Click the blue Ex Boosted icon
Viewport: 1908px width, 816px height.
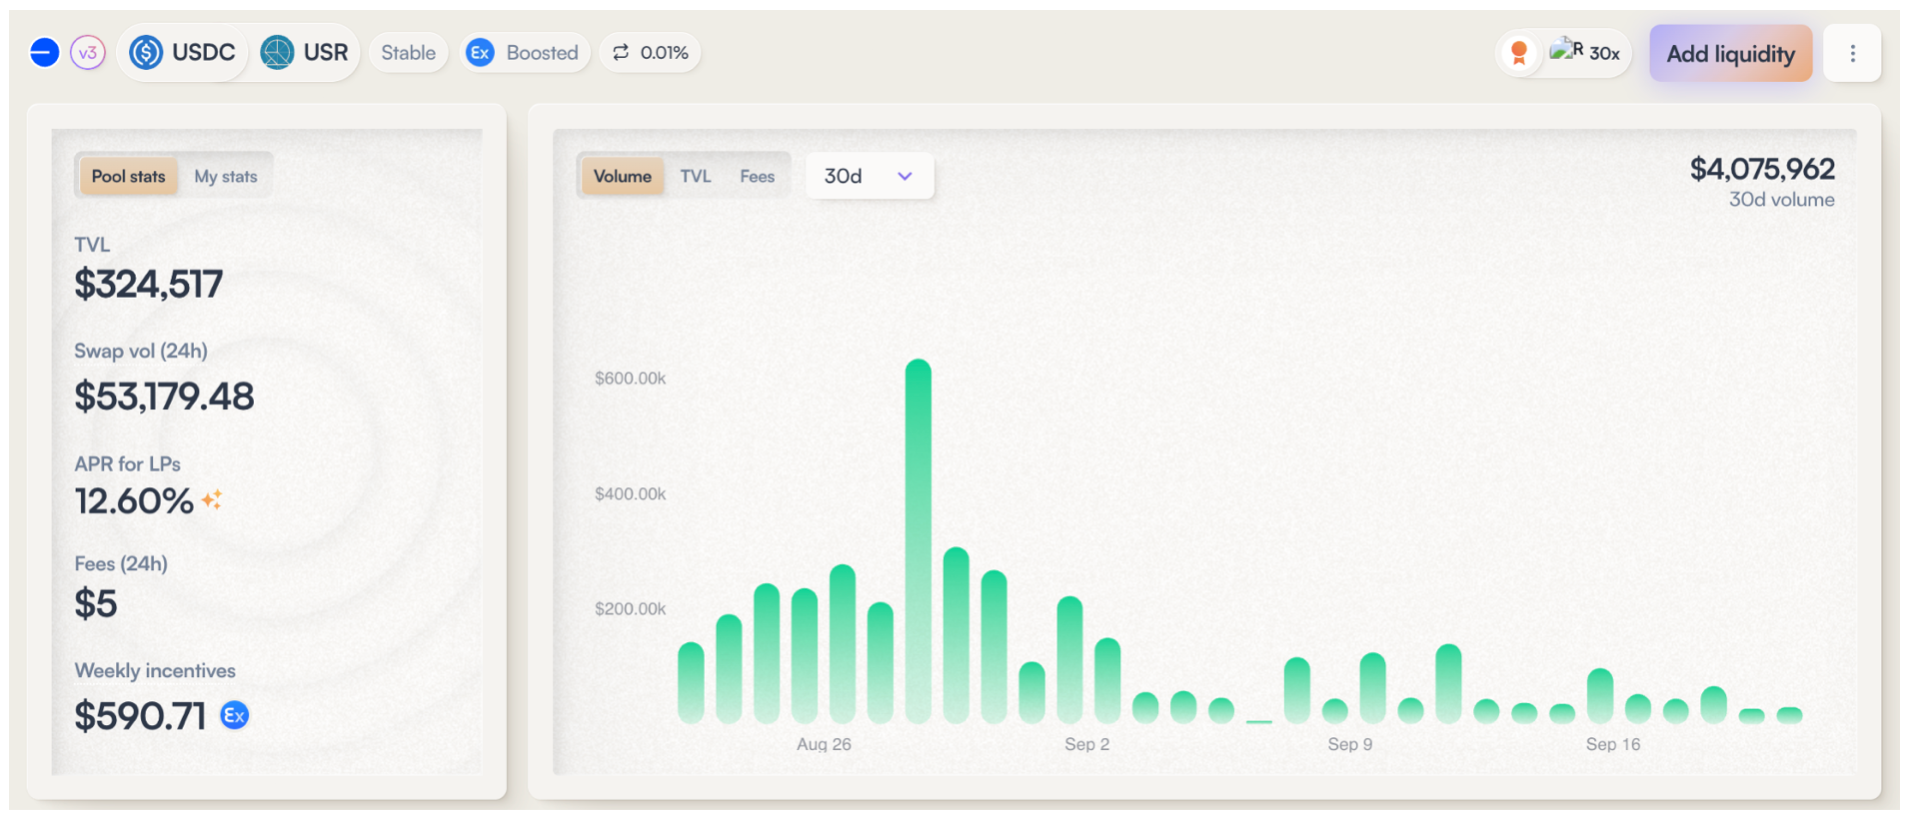click(x=481, y=52)
